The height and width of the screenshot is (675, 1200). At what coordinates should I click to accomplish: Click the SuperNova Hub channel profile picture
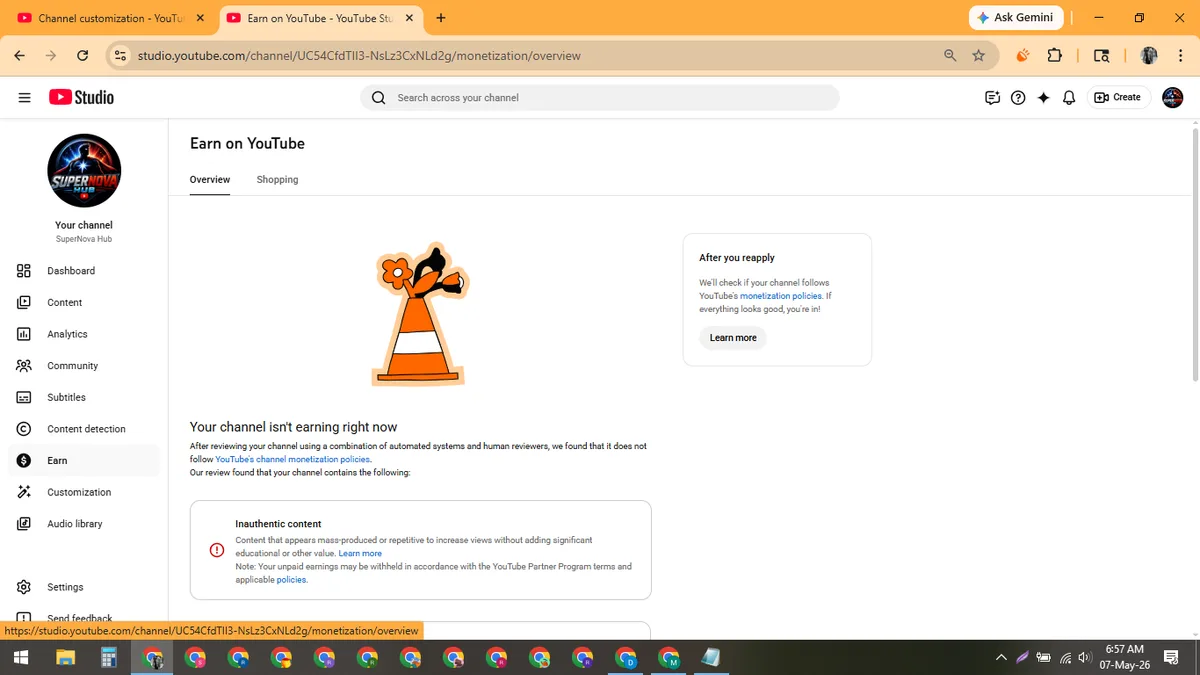[84, 171]
